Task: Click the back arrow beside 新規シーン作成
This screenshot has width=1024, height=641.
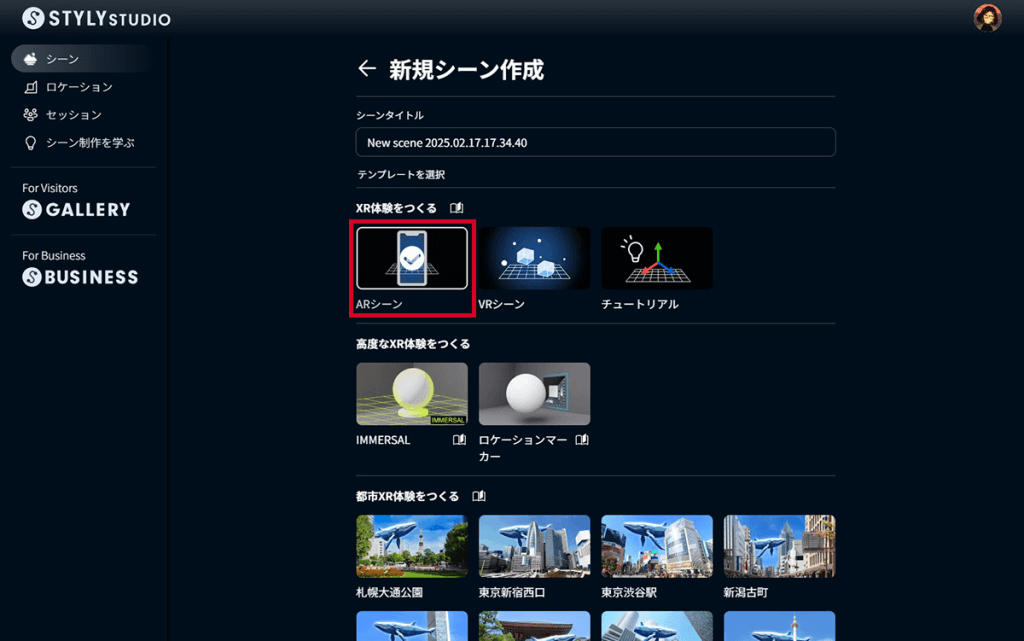Action: point(366,69)
